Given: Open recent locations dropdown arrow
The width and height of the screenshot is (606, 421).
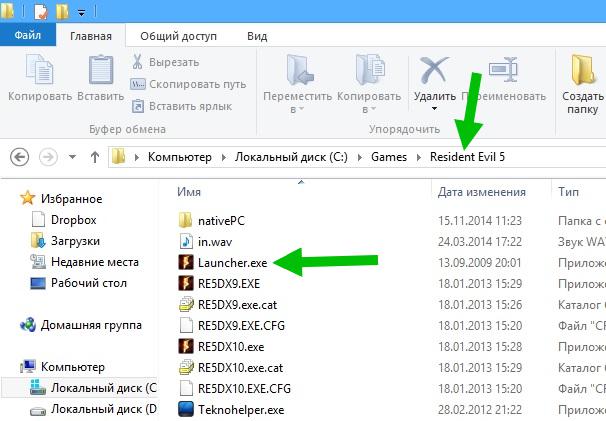Looking at the screenshot, I should point(72,157).
